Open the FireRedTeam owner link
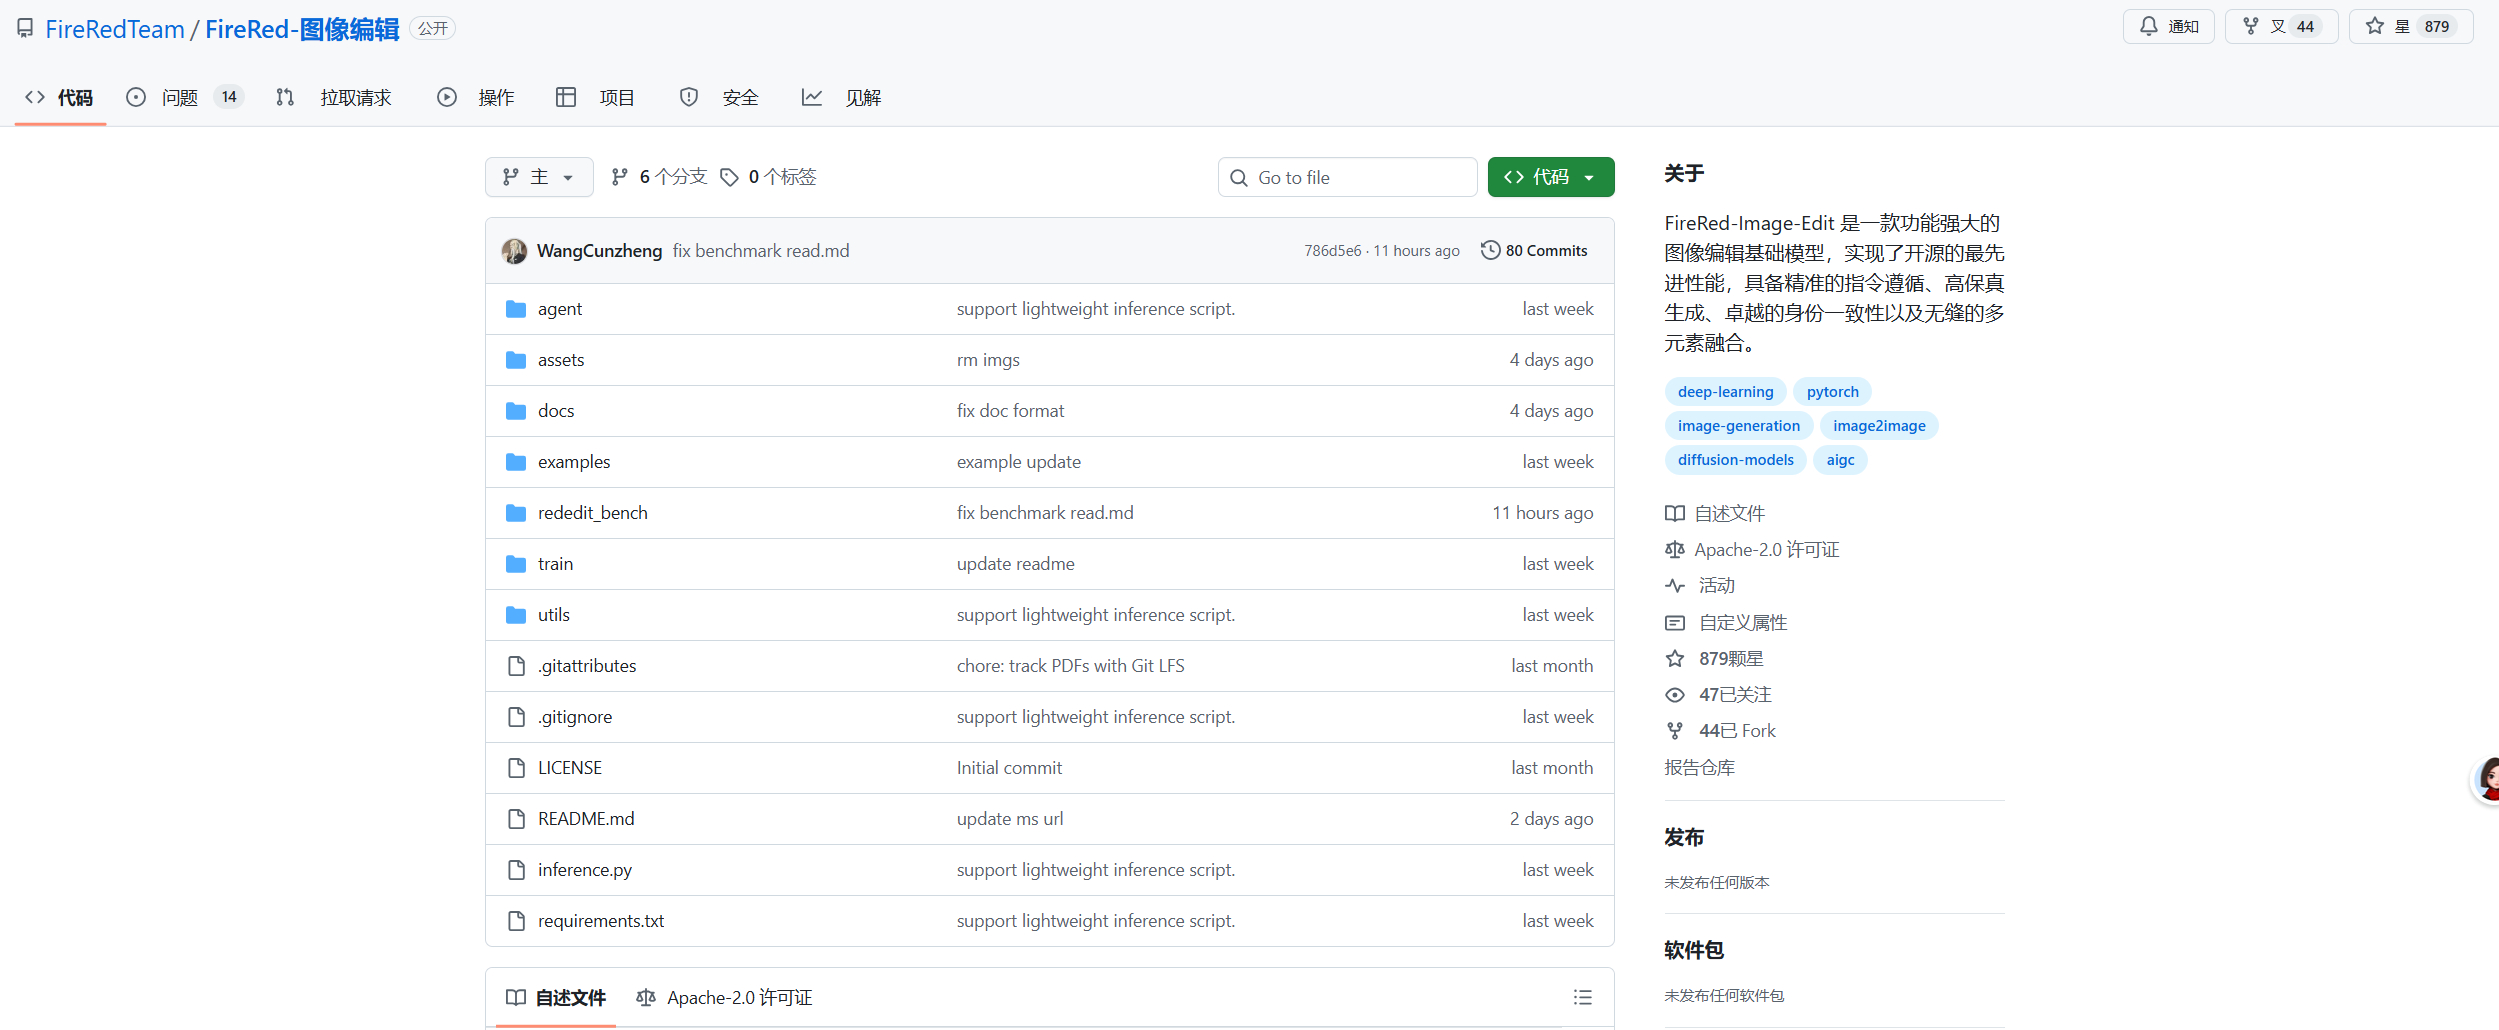This screenshot has height=1030, width=2499. point(115,29)
